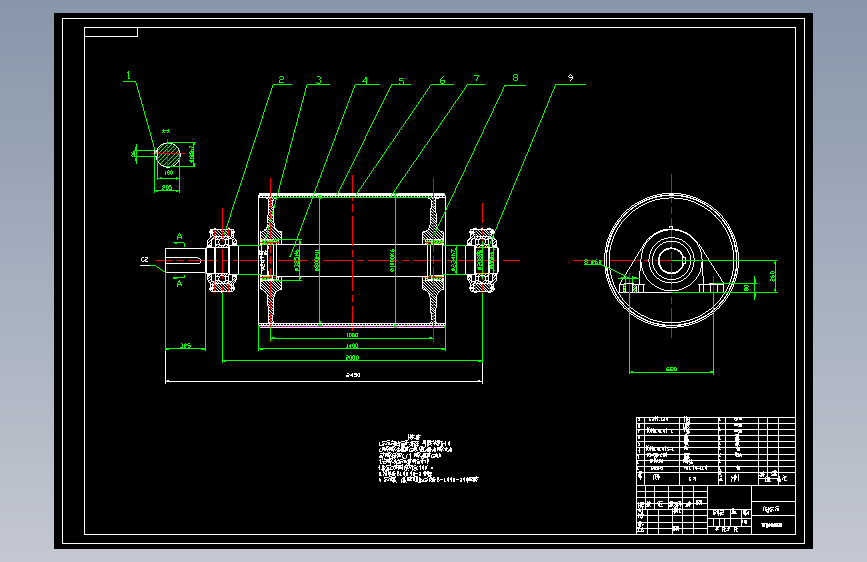The width and height of the screenshot is (867, 562).
Task: Click the lower section mark A
Action: (x=180, y=283)
